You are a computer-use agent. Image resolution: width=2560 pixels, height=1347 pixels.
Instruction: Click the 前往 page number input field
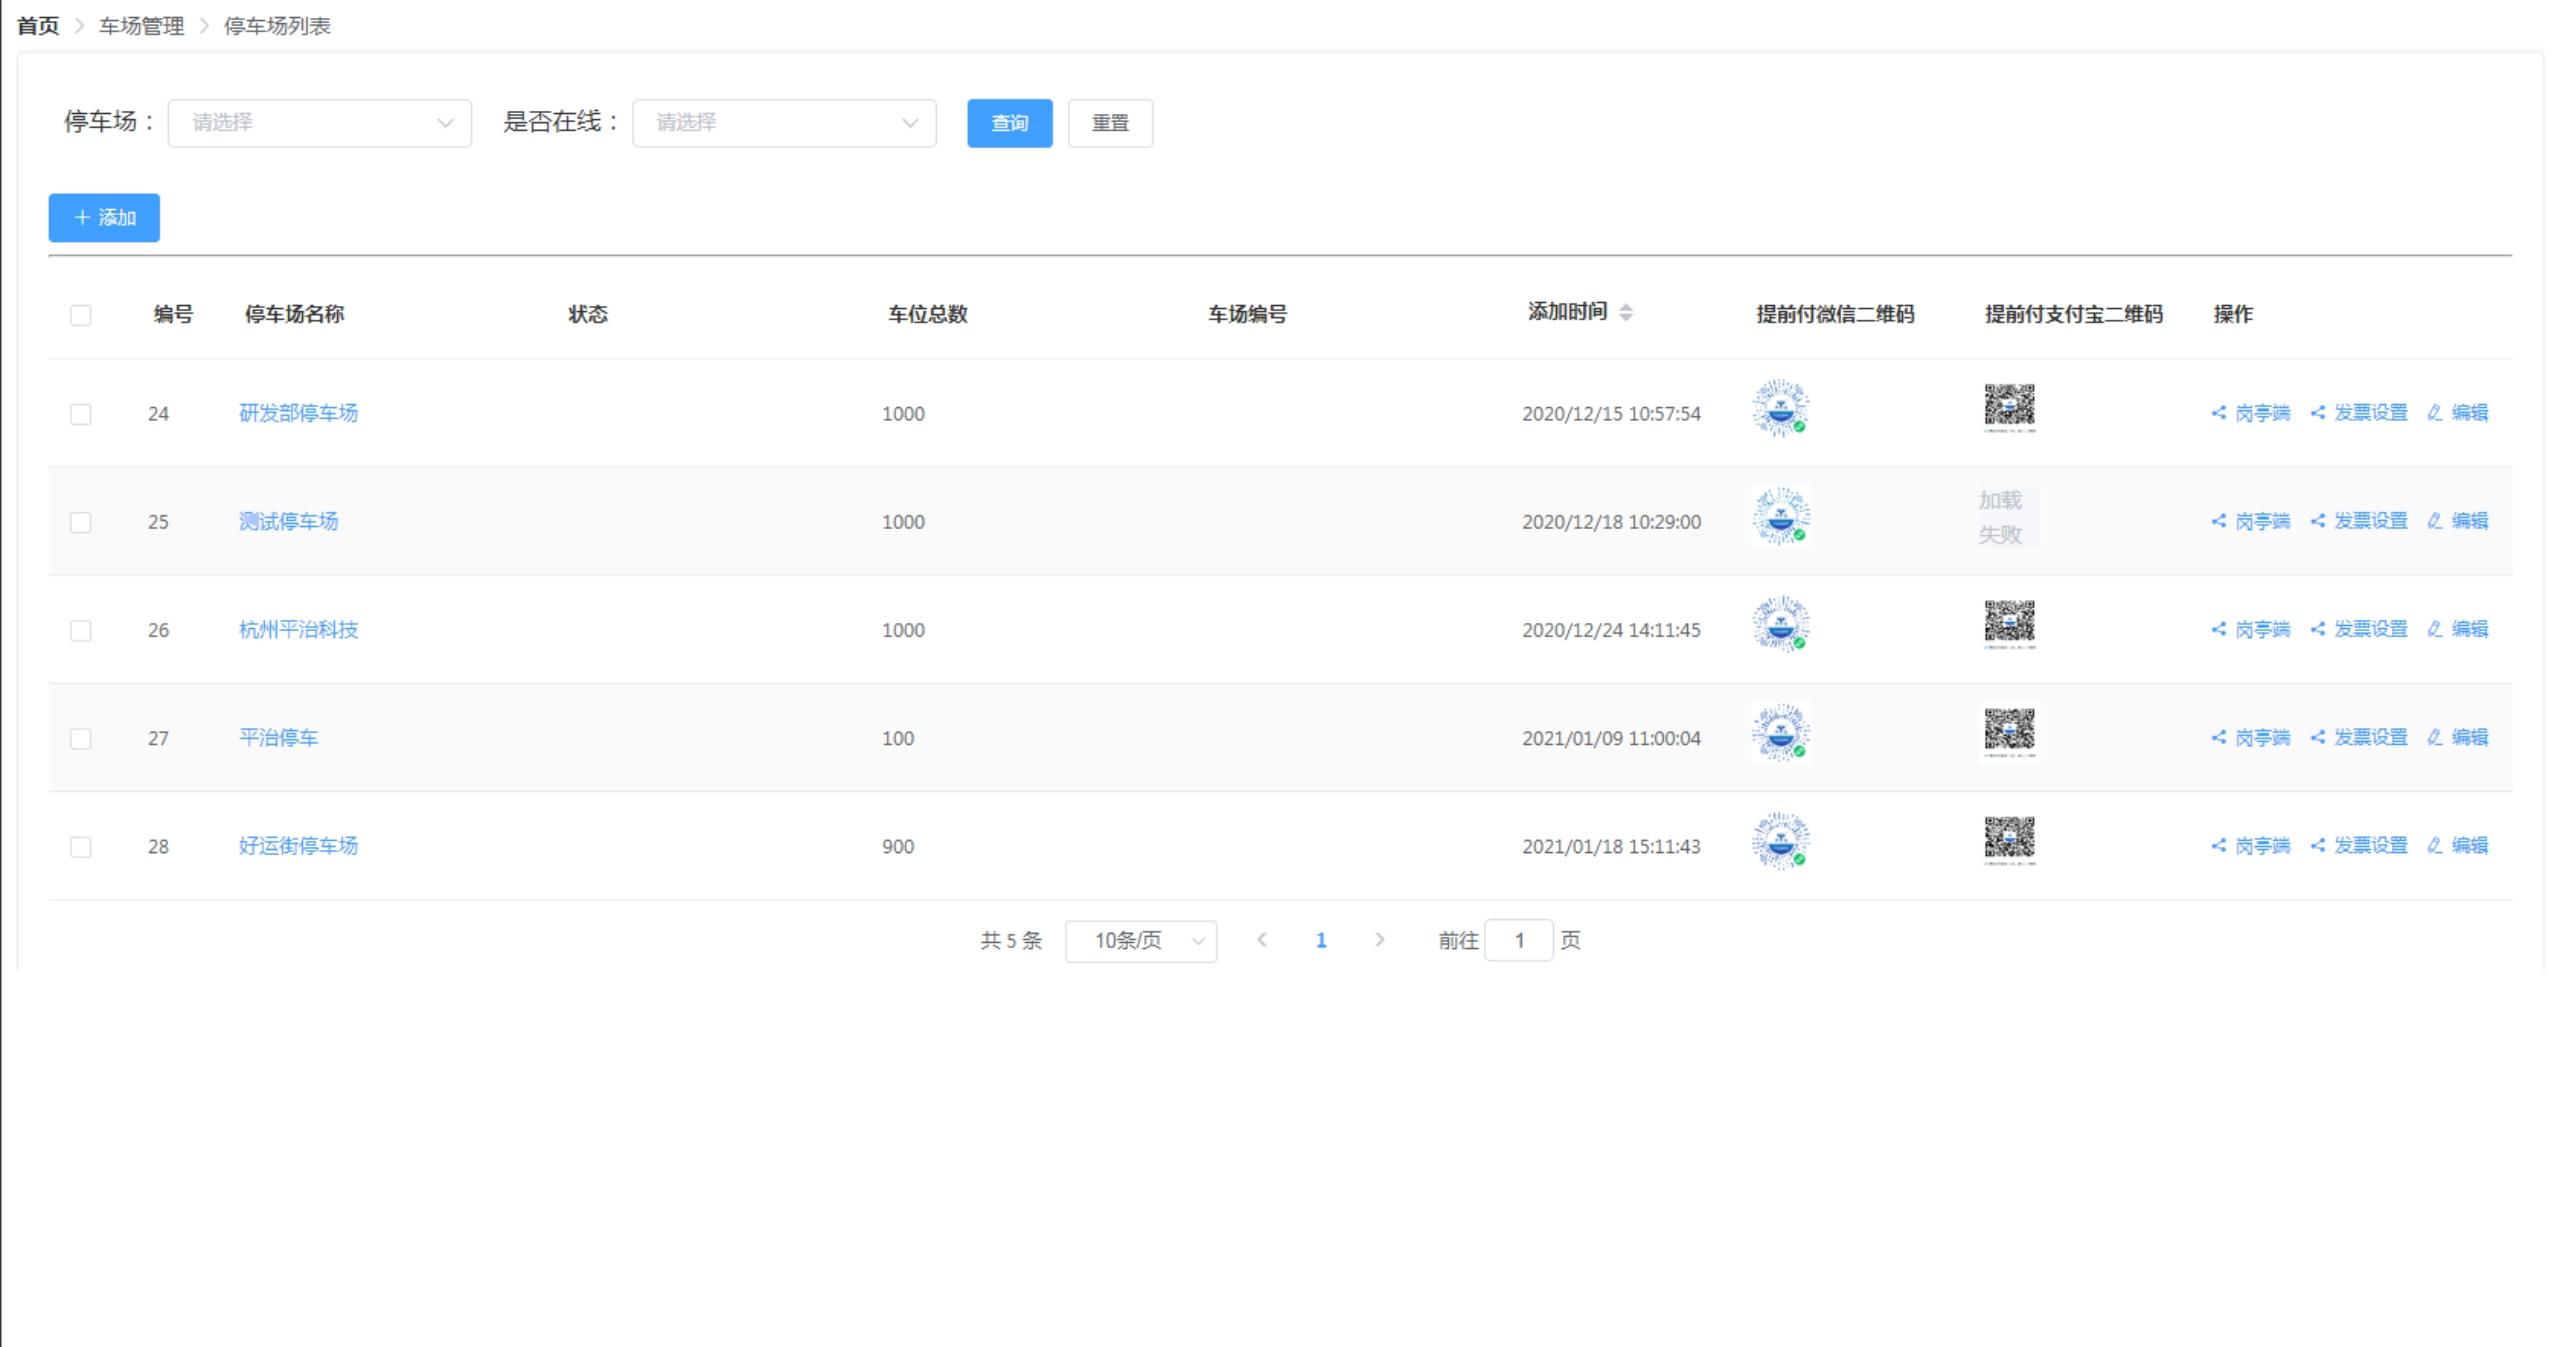(1519, 940)
